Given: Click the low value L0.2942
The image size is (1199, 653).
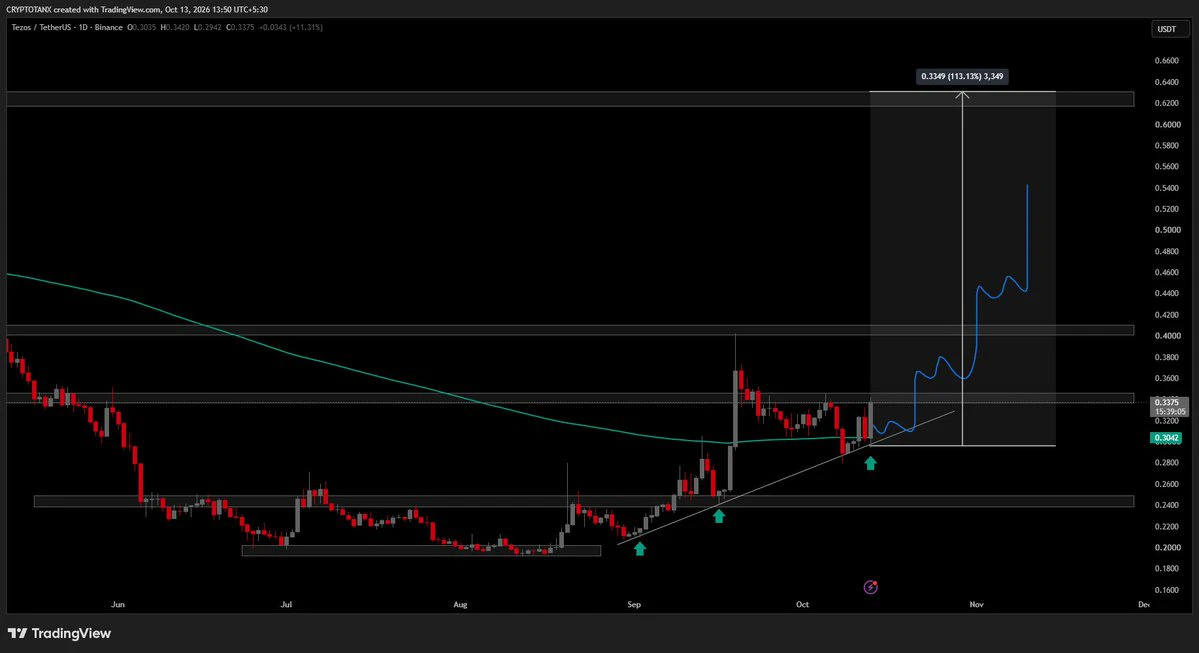Looking at the screenshot, I should (x=208, y=28).
